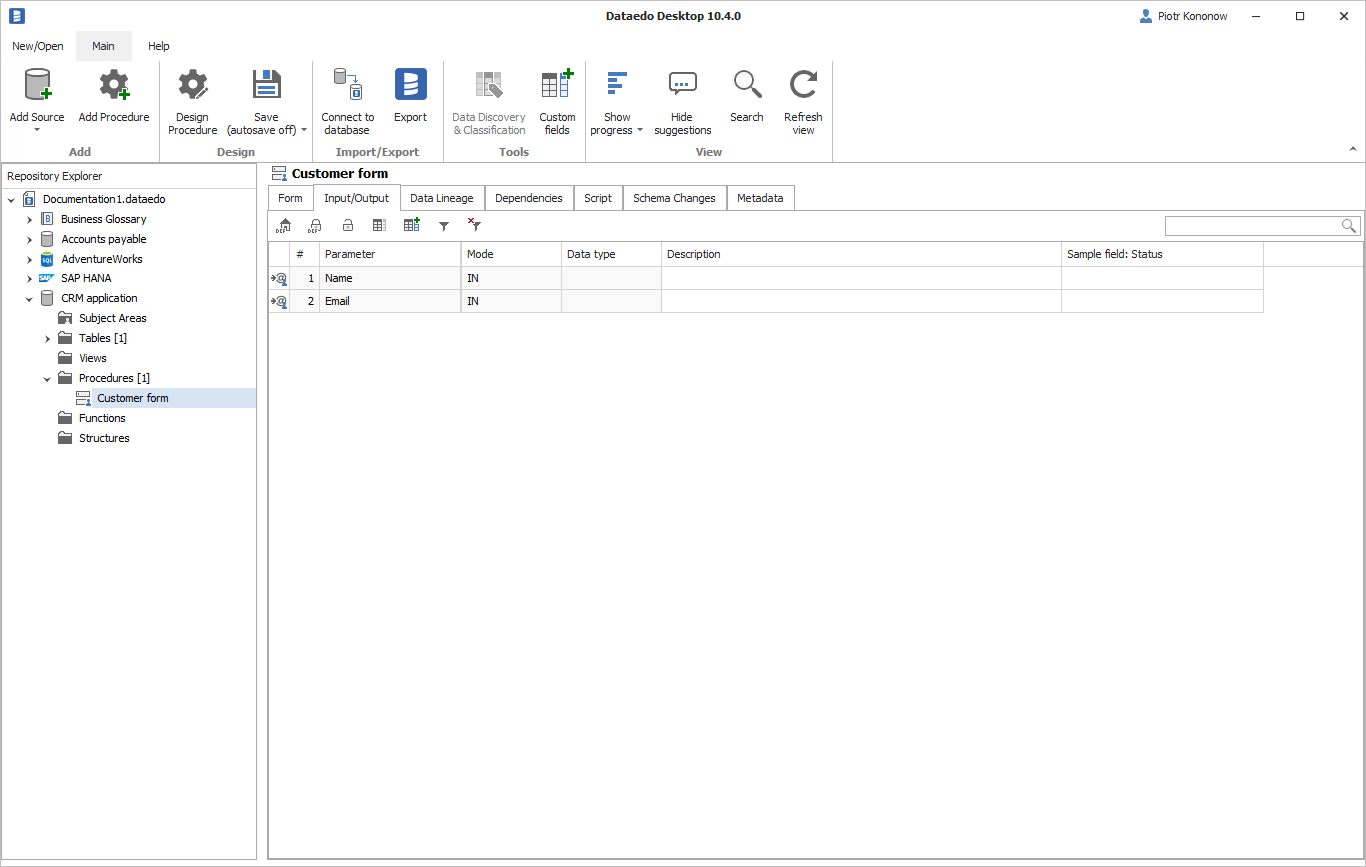Click the Refresh view icon
1366x867 pixels.
pyautogui.click(x=803, y=86)
